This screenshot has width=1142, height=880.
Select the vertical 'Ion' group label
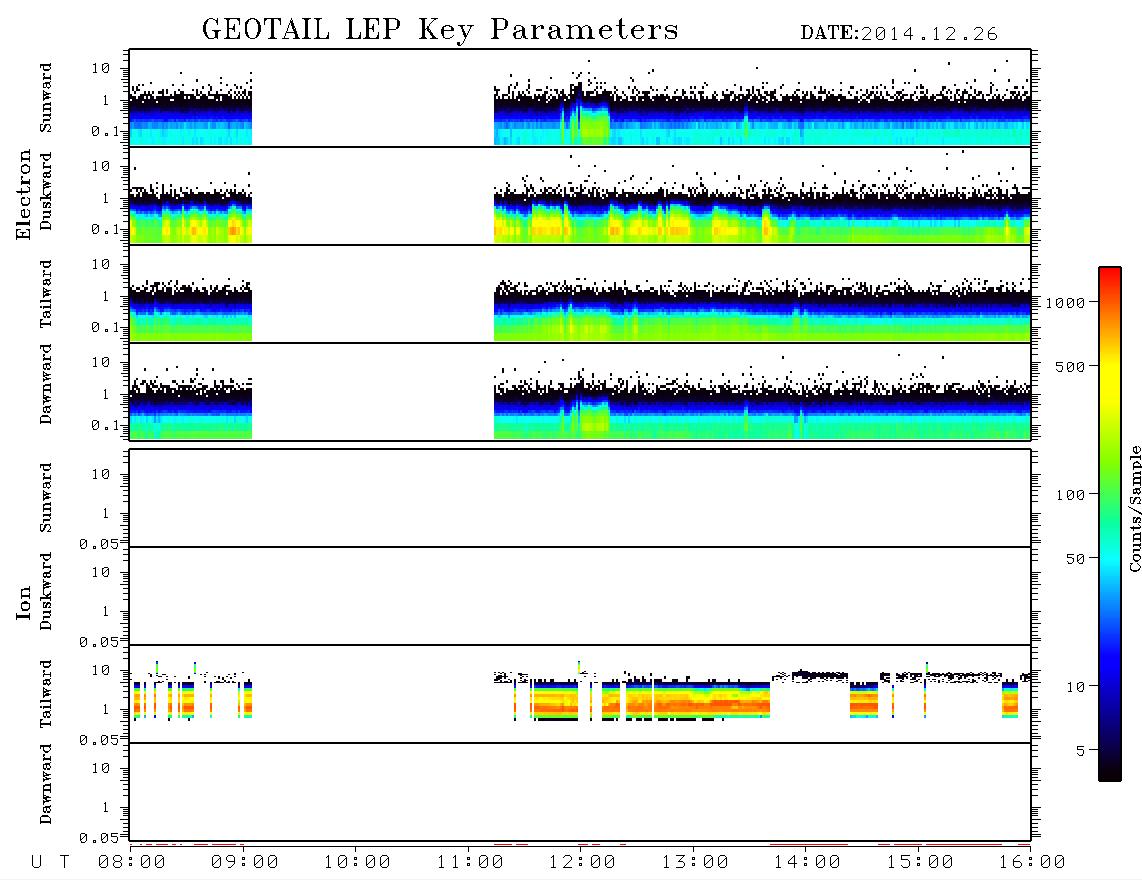click(23, 602)
